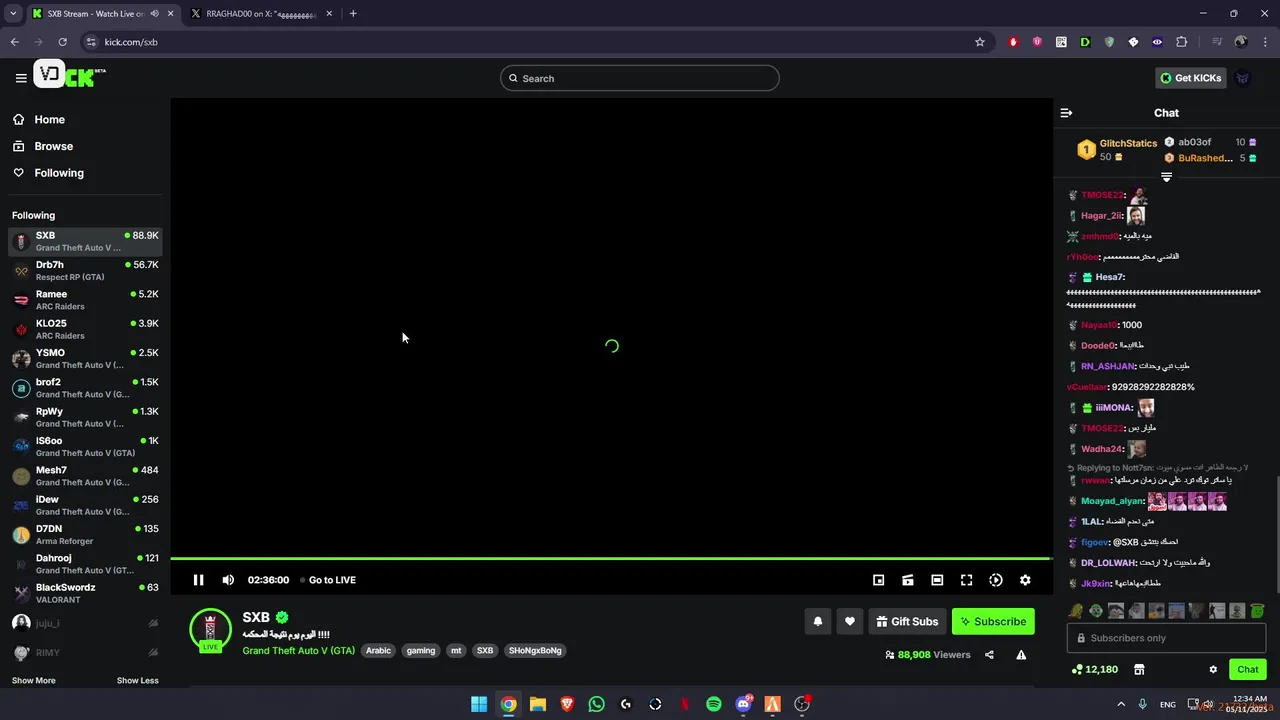
Task: Click the SHoNgxBoNg tag
Action: pyautogui.click(x=535, y=650)
